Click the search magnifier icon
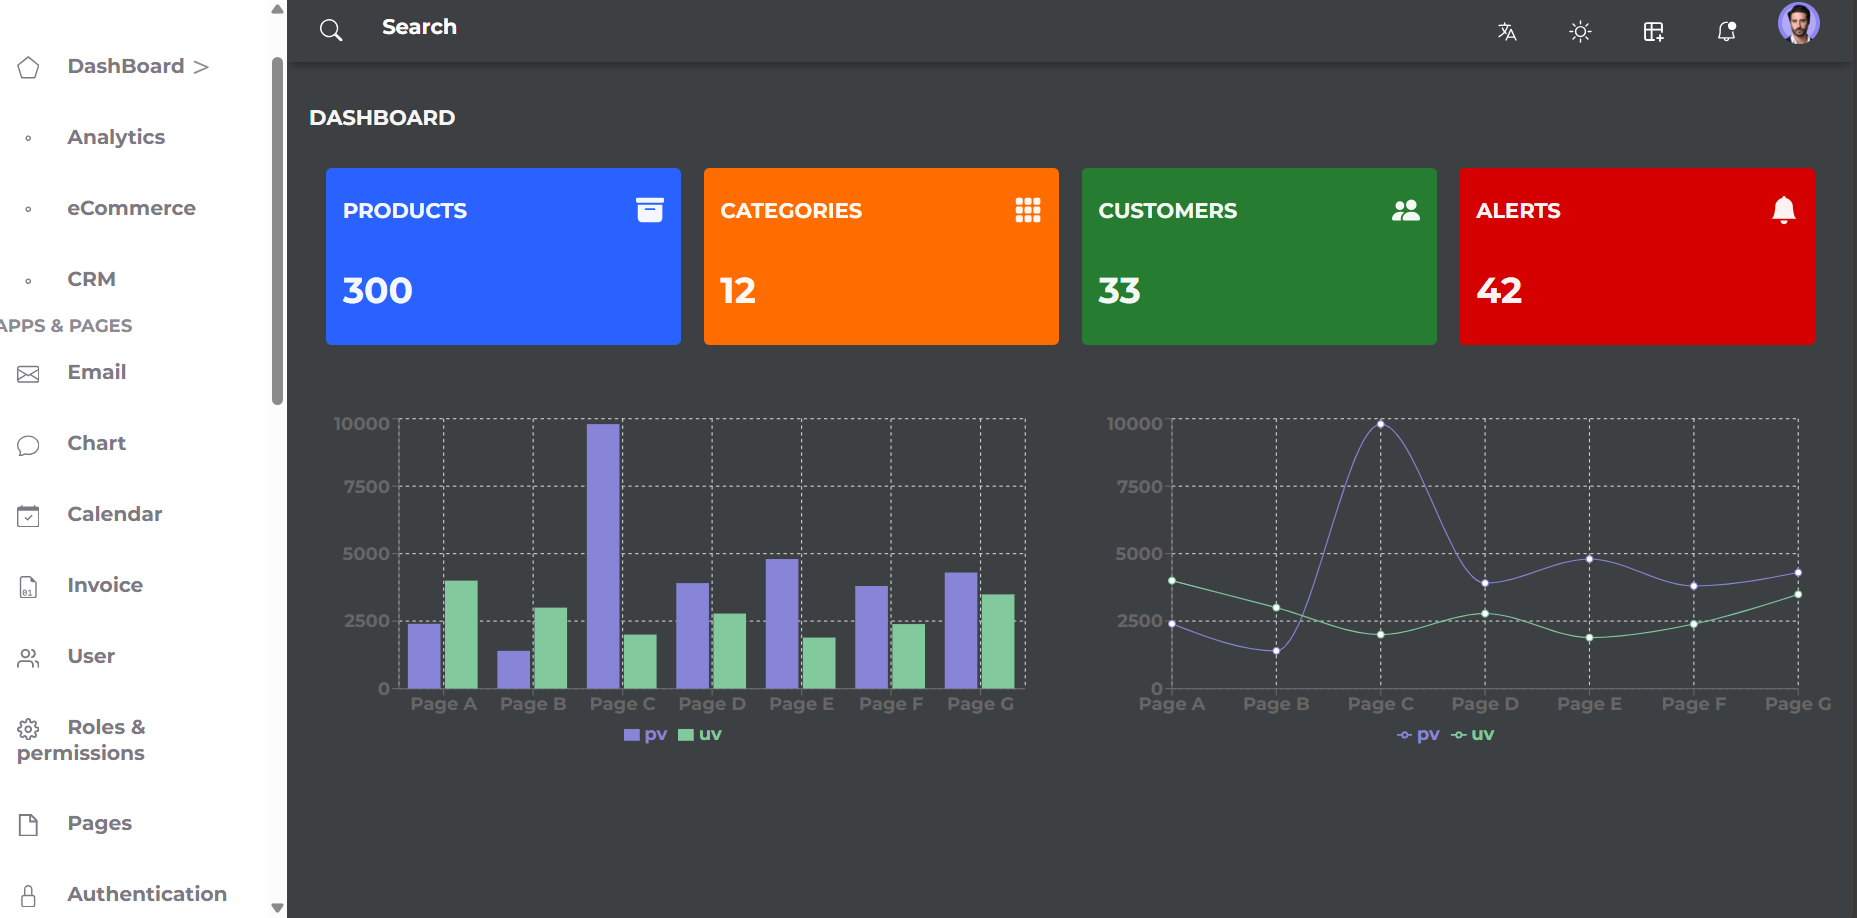 click(x=331, y=30)
